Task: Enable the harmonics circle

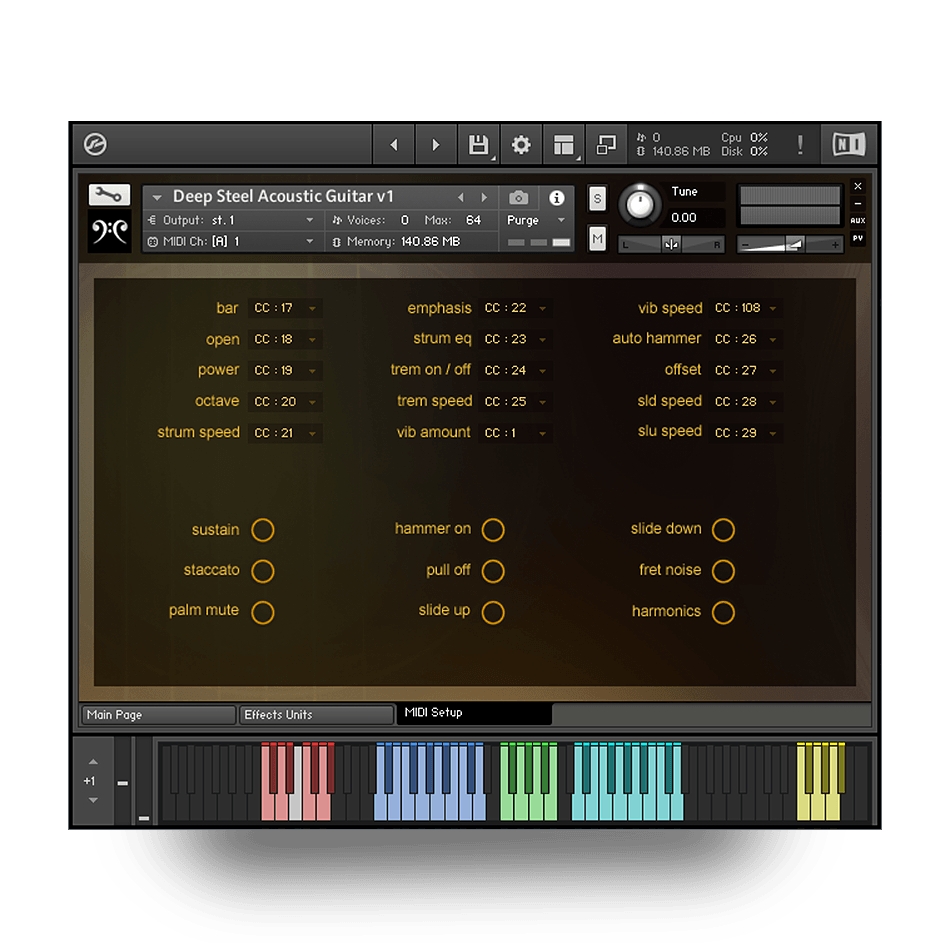Action: coord(723,612)
